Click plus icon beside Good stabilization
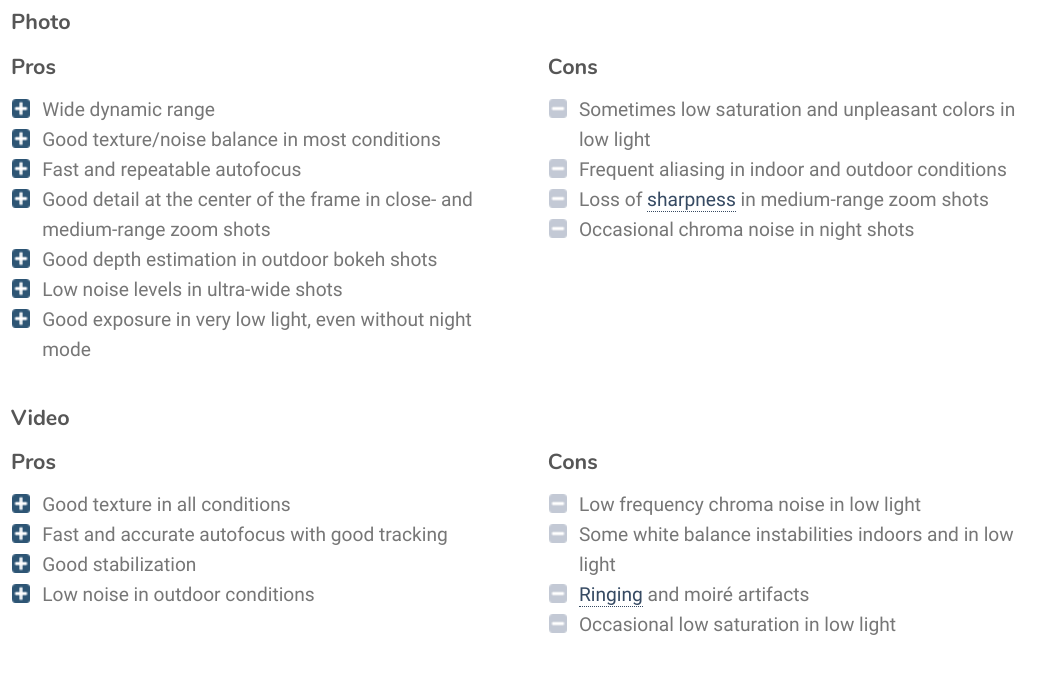 coord(21,564)
